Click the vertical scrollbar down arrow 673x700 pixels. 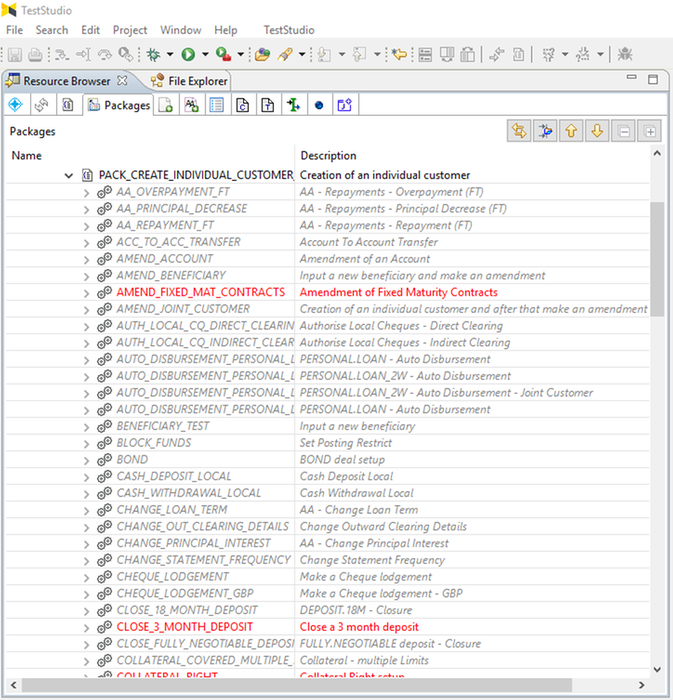(x=657, y=669)
